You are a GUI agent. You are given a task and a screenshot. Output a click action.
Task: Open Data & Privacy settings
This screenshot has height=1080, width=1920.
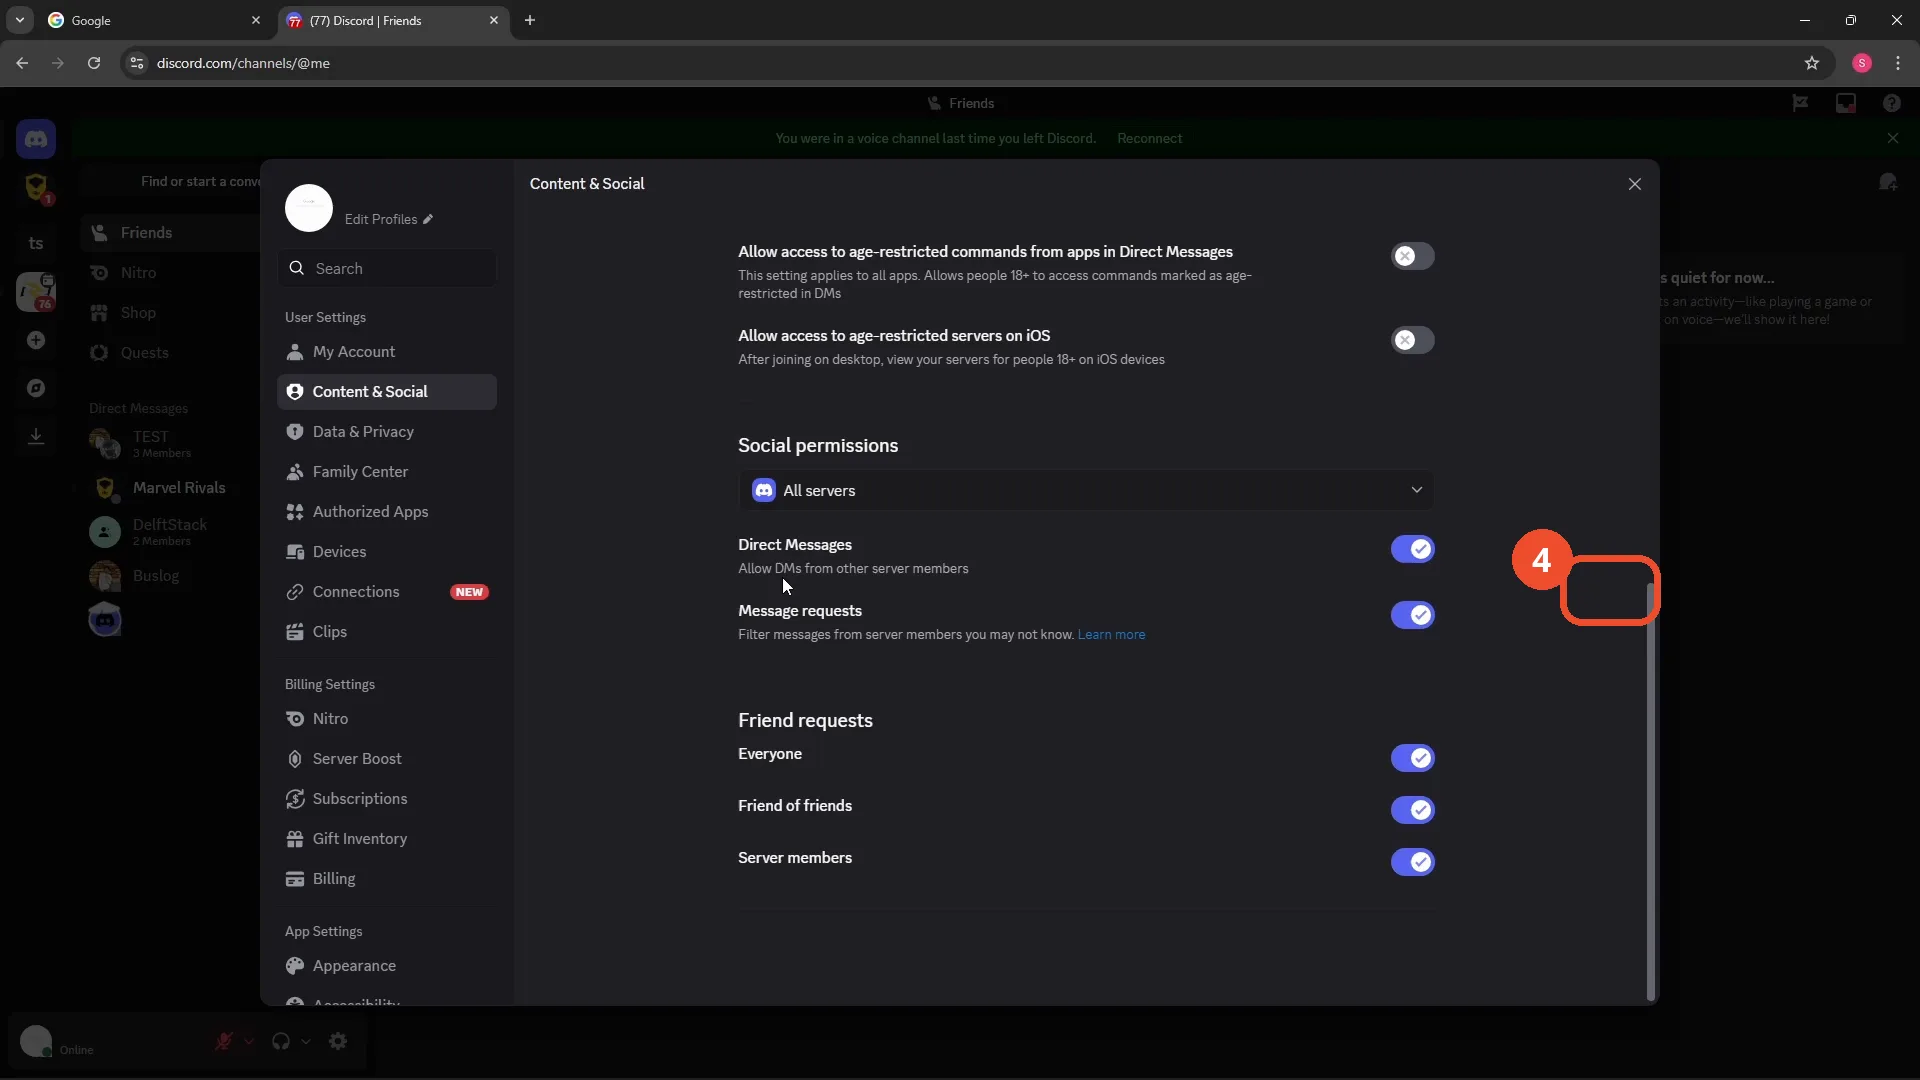coord(387,432)
